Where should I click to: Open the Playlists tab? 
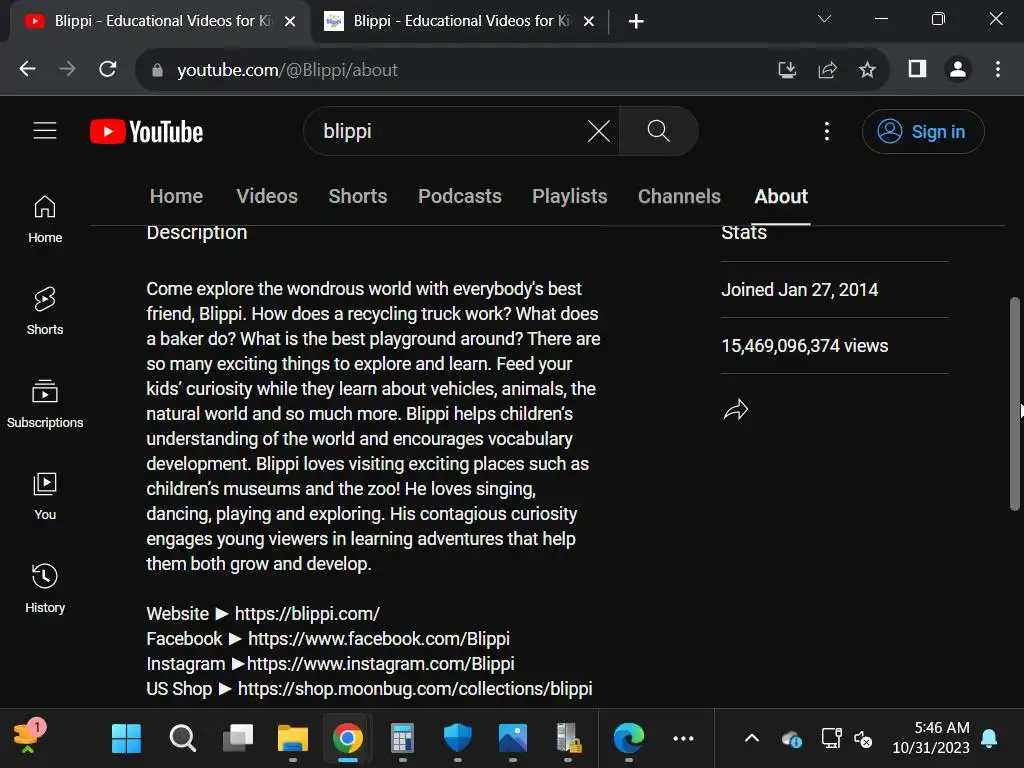(x=569, y=197)
